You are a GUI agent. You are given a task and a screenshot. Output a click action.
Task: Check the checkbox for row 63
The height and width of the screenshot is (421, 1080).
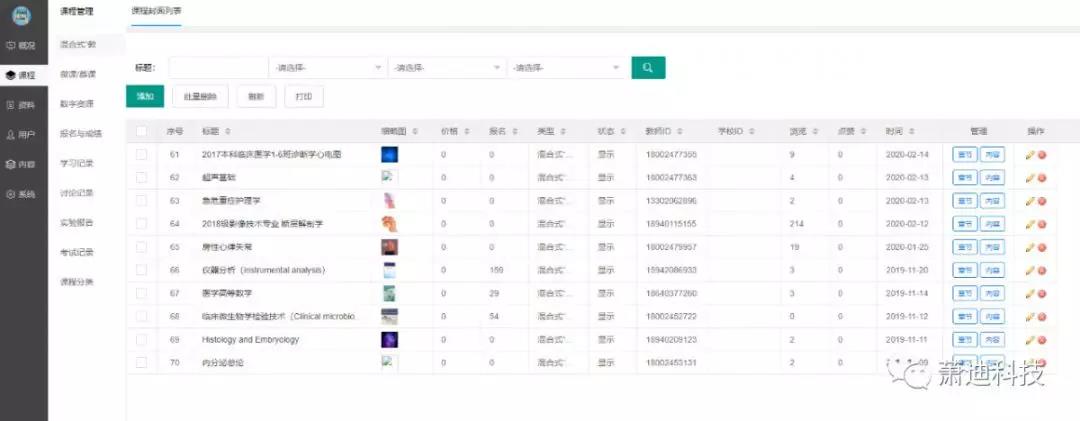point(141,201)
